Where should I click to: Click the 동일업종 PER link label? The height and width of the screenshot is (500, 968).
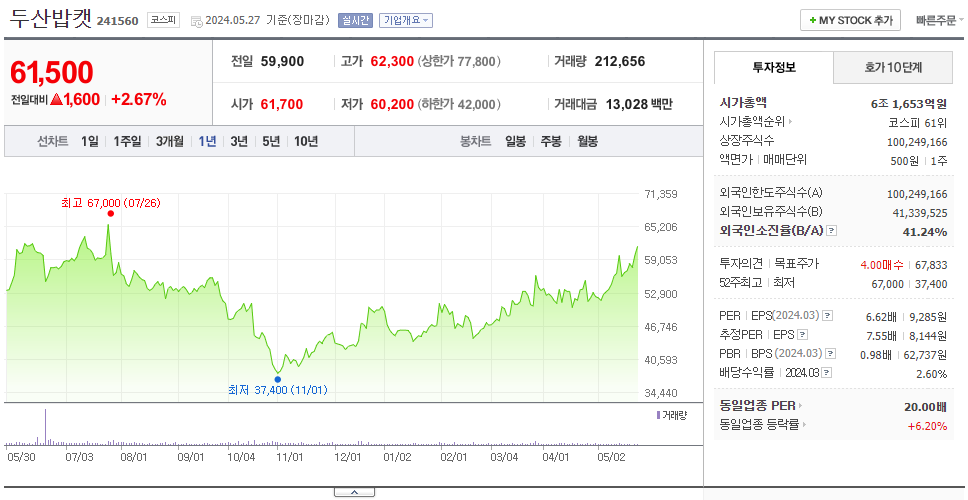click(757, 406)
